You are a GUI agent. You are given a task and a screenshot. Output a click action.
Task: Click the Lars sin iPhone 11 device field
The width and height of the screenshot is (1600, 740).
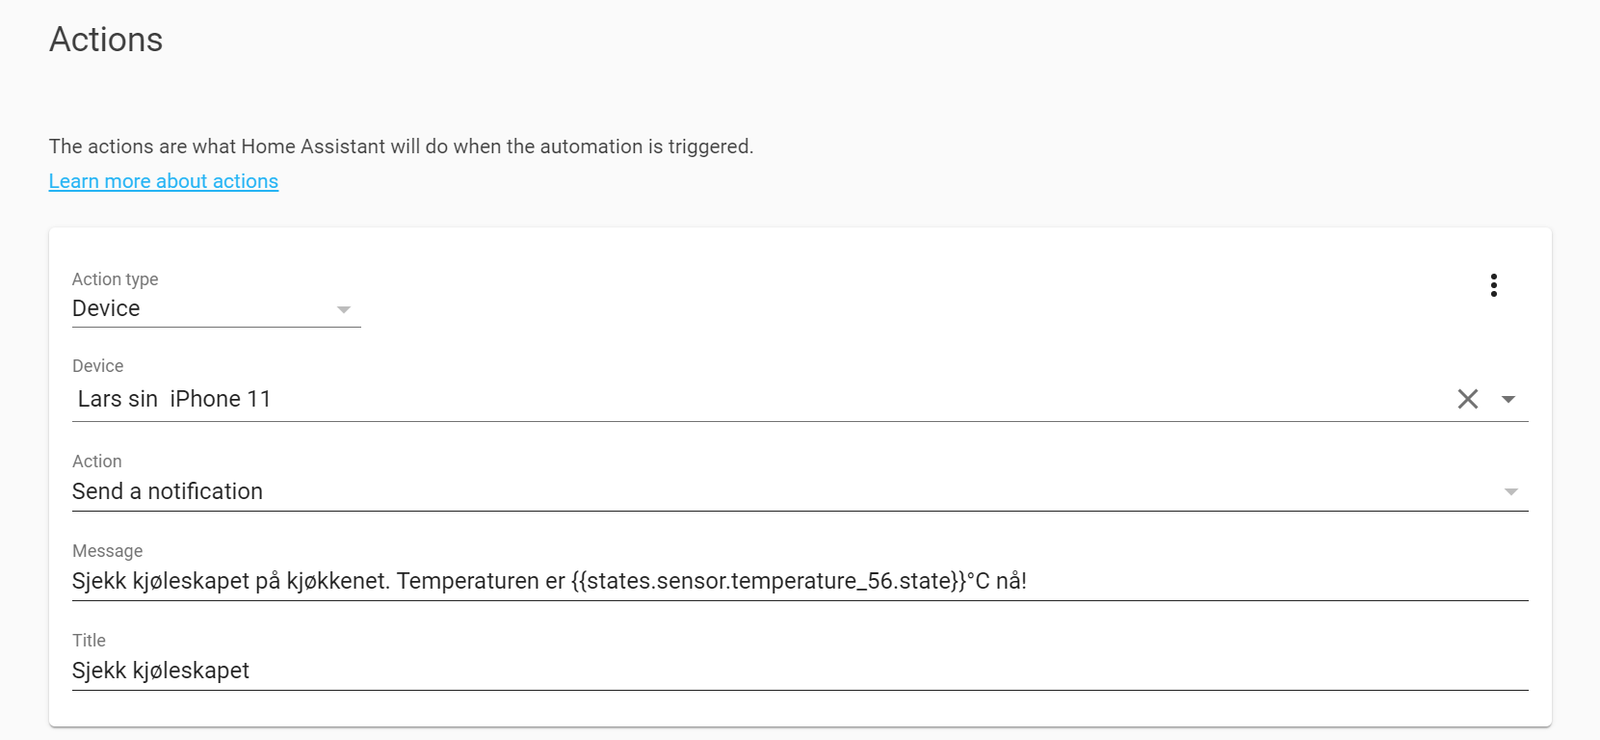point(174,399)
